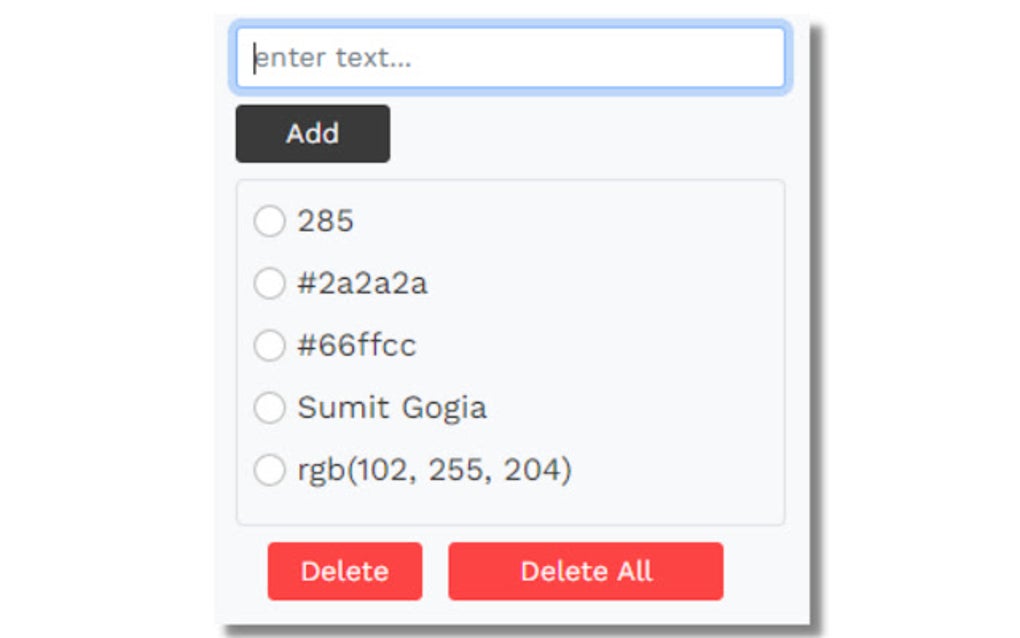Screen dimensions: 1020x638
Task: Click the '#2a2a2a' item text
Action: 362,284
